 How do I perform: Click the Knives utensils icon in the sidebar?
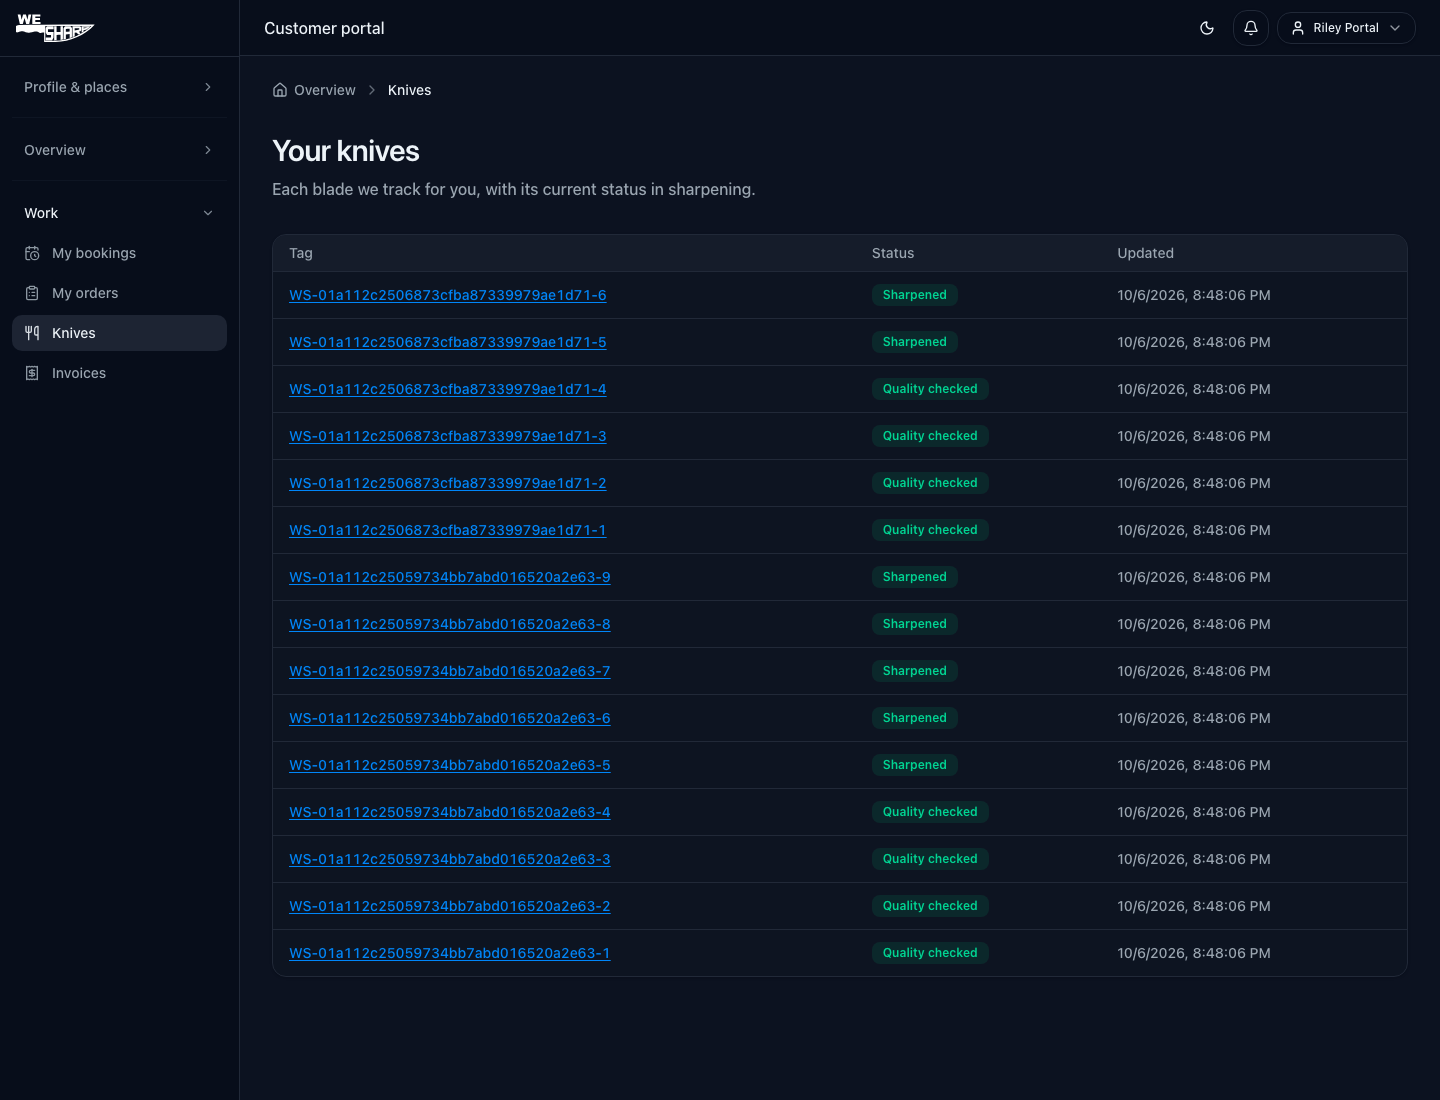tap(32, 333)
